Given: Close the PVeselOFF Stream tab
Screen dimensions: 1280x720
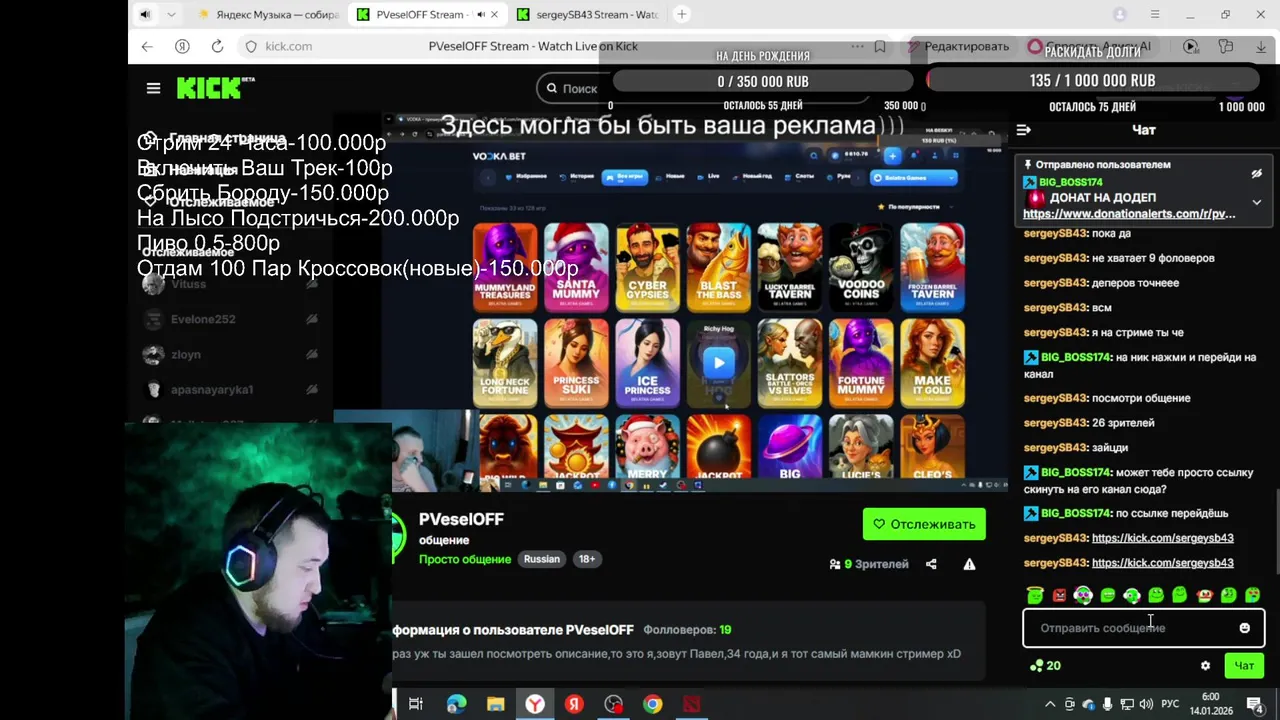Looking at the screenshot, I should [x=494, y=15].
